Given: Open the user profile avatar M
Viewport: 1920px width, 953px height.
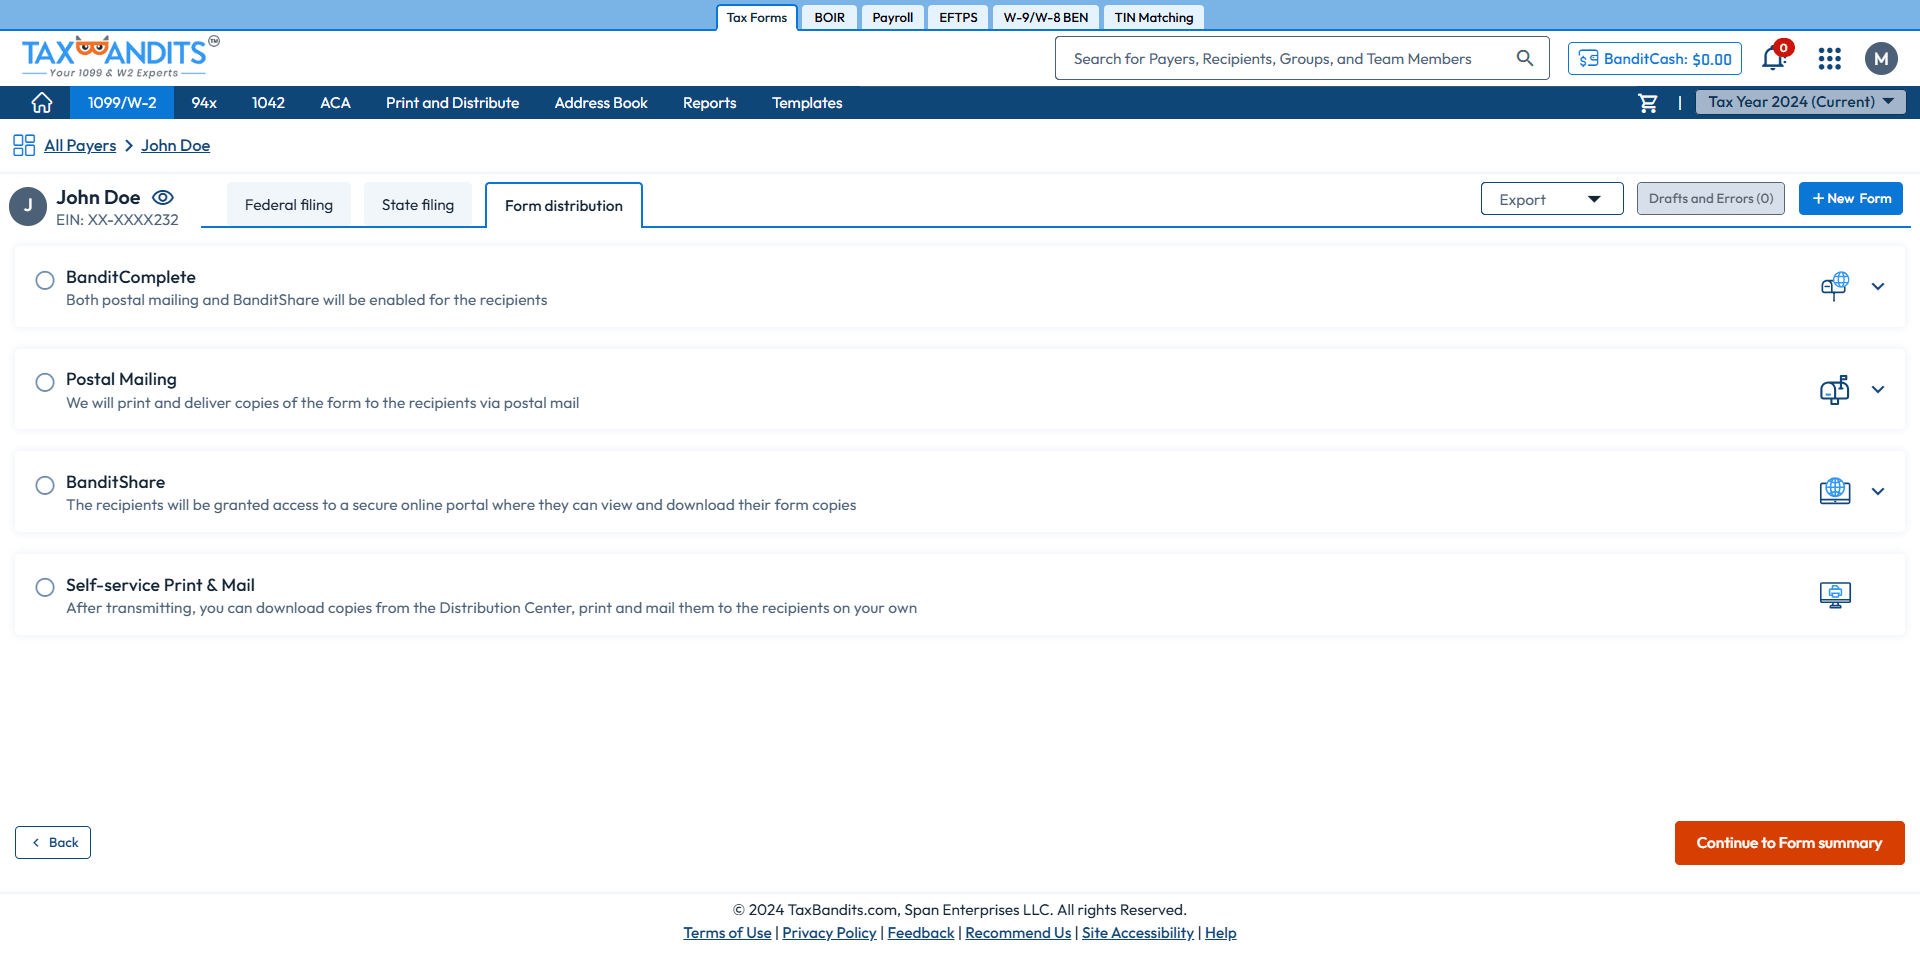Looking at the screenshot, I should tap(1881, 59).
